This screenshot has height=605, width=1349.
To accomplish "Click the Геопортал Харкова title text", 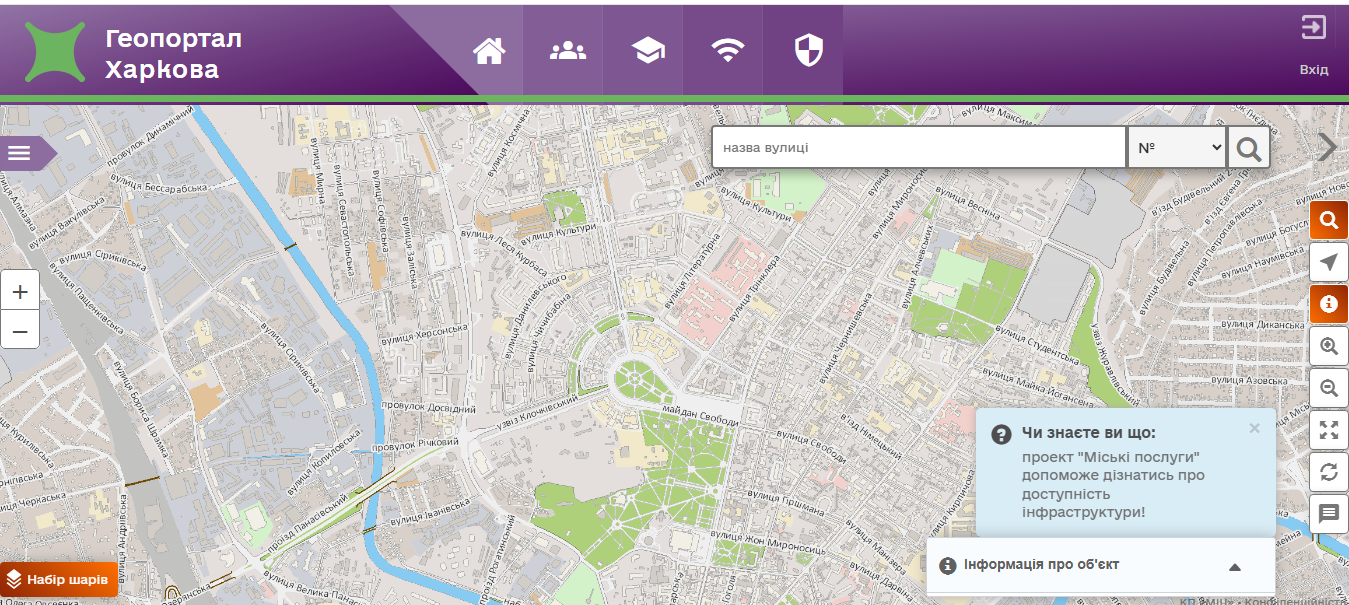I will 174,54.
